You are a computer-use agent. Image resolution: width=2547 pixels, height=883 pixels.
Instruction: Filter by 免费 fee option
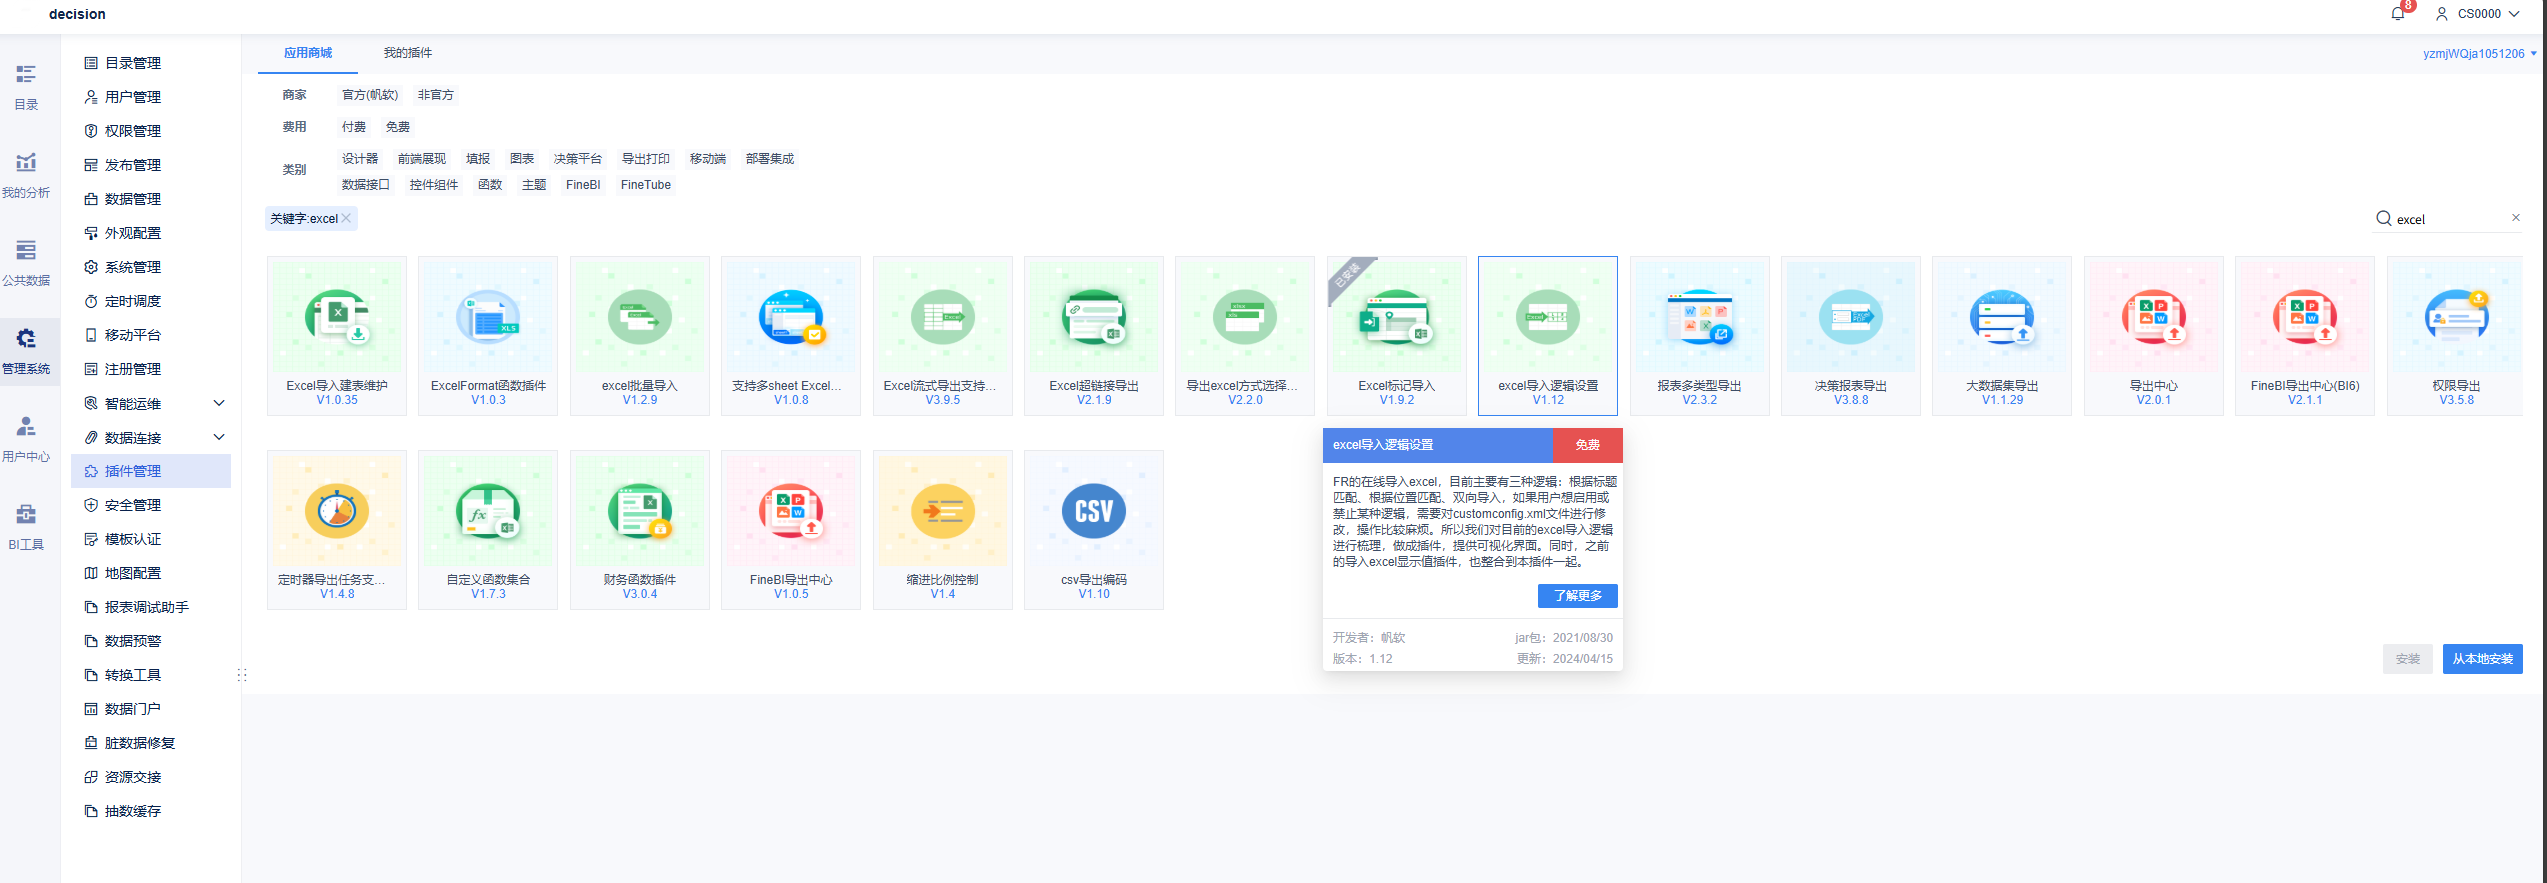(x=398, y=127)
